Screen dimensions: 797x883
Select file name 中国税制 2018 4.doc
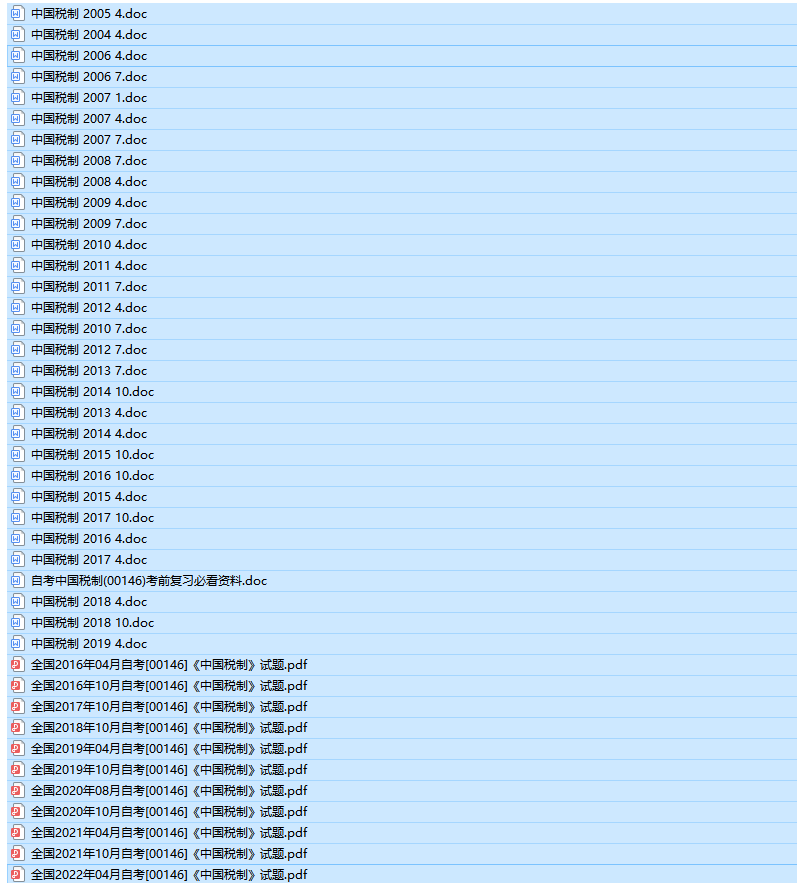[89, 602]
